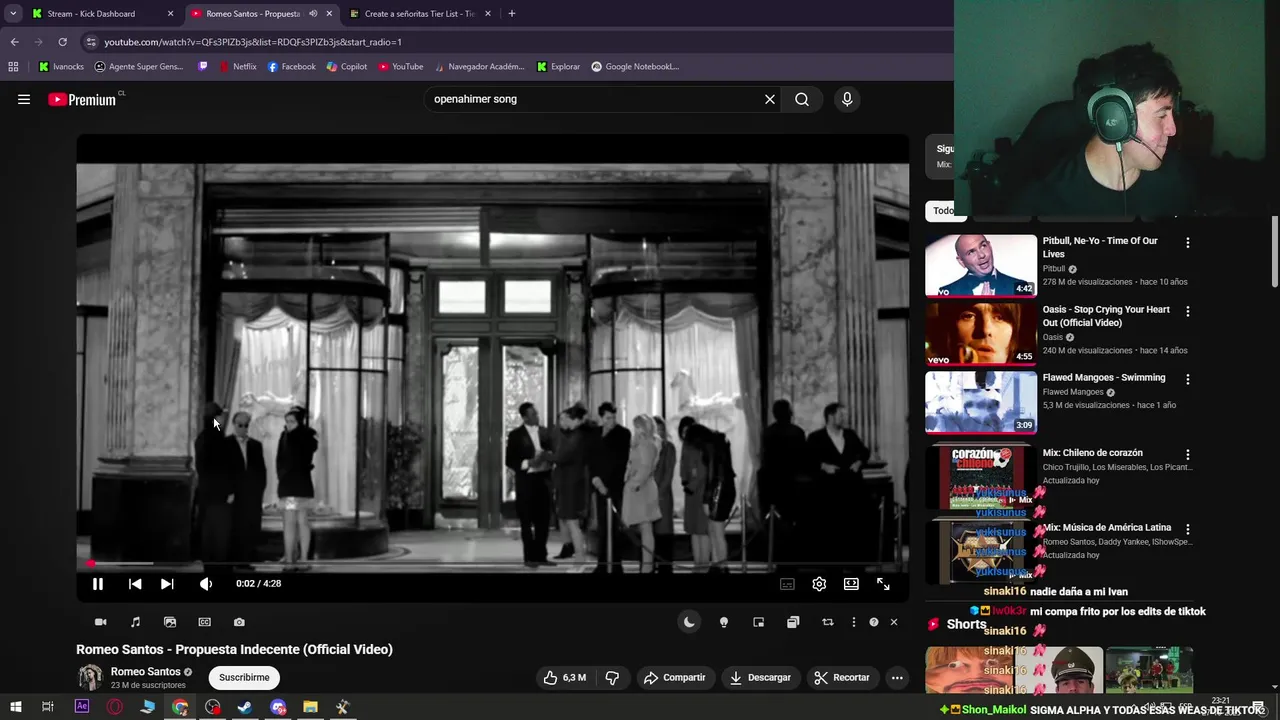Click the stacked windows pop-out icon
The width and height of the screenshot is (1280, 720).
point(793,622)
